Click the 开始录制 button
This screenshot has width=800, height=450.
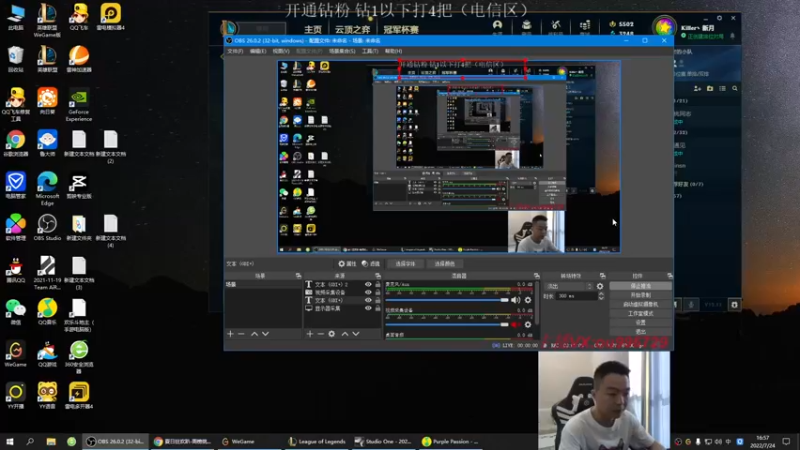(640, 295)
